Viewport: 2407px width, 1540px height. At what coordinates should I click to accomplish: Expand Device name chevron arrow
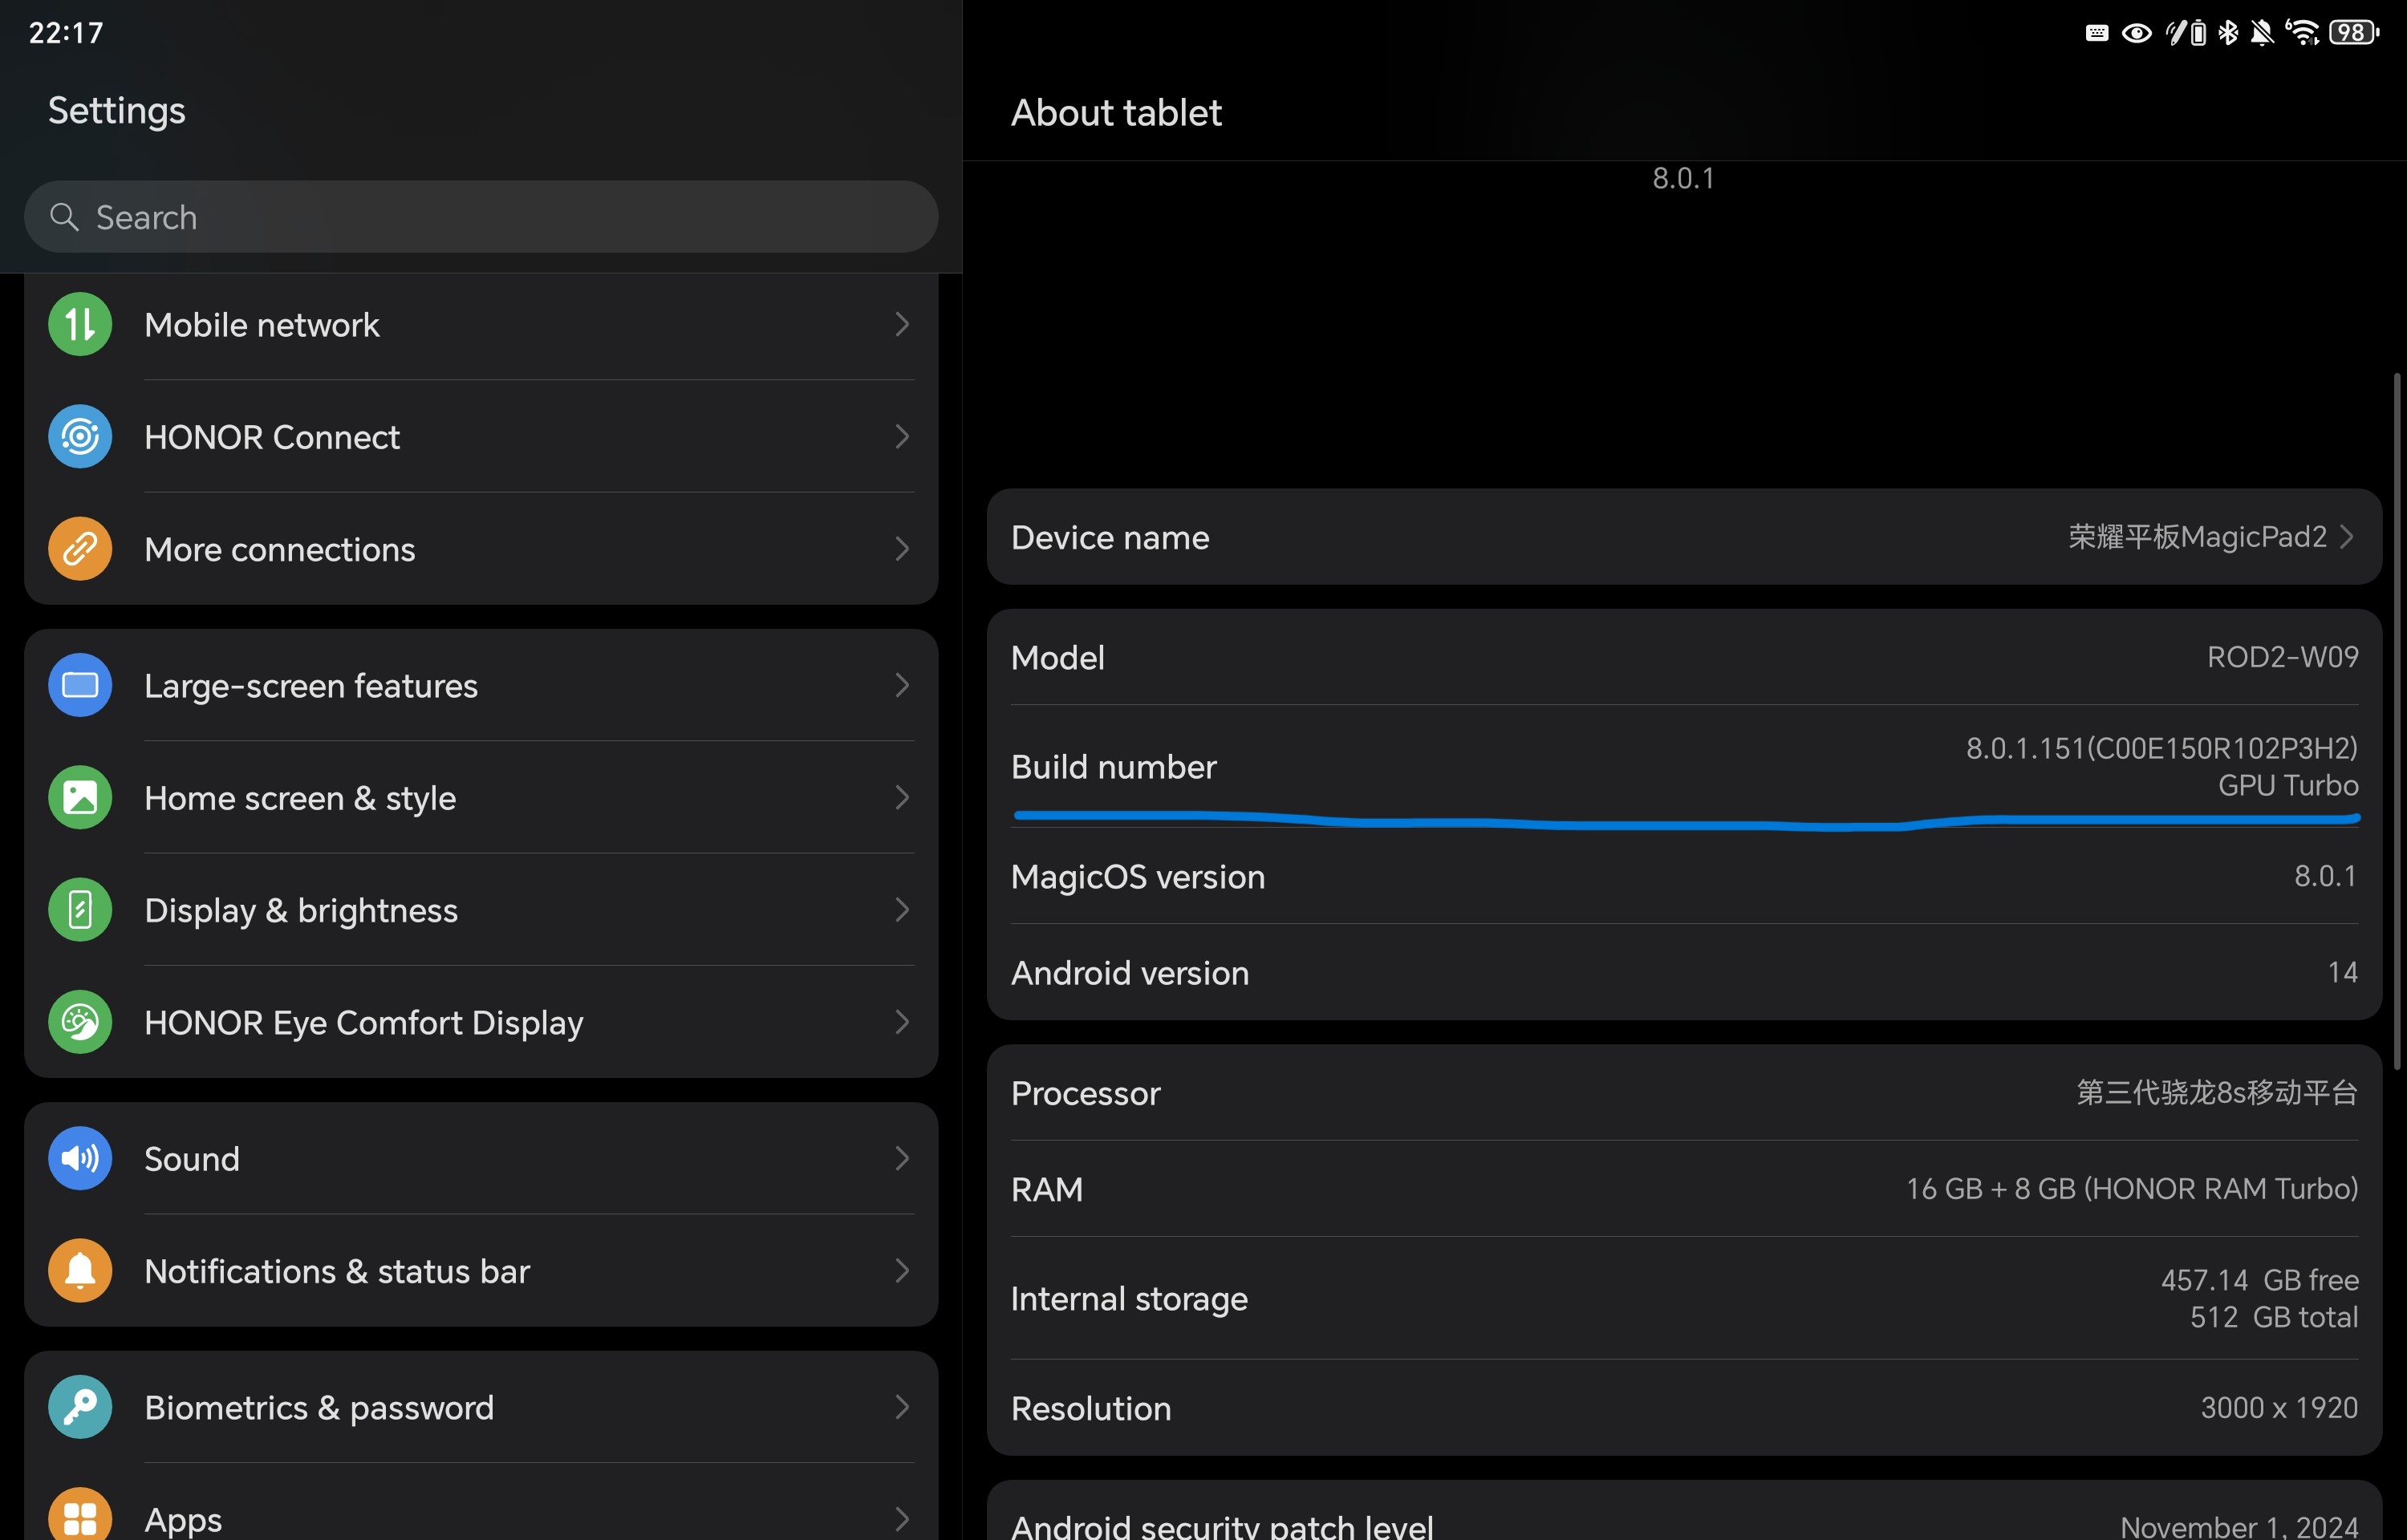(x=2346, y=537)
